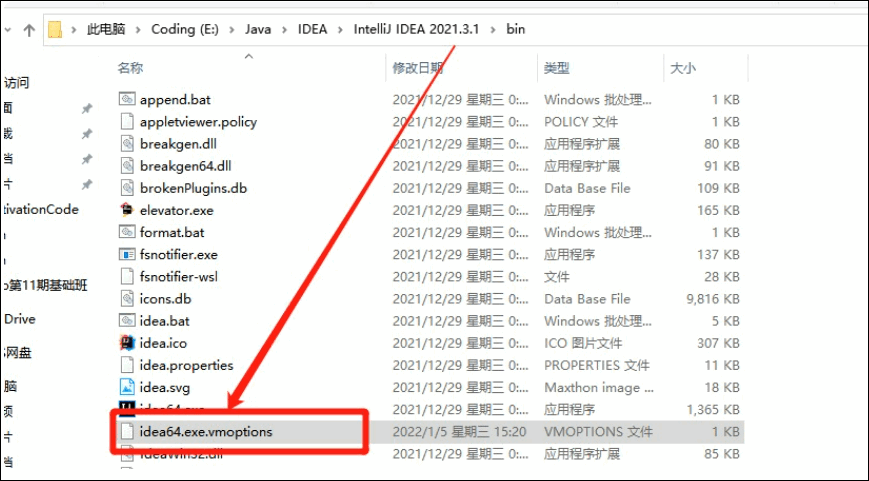Open ActivationCode item in navigation pane
The width and height of the screenshot is (869, 481).
40,209
